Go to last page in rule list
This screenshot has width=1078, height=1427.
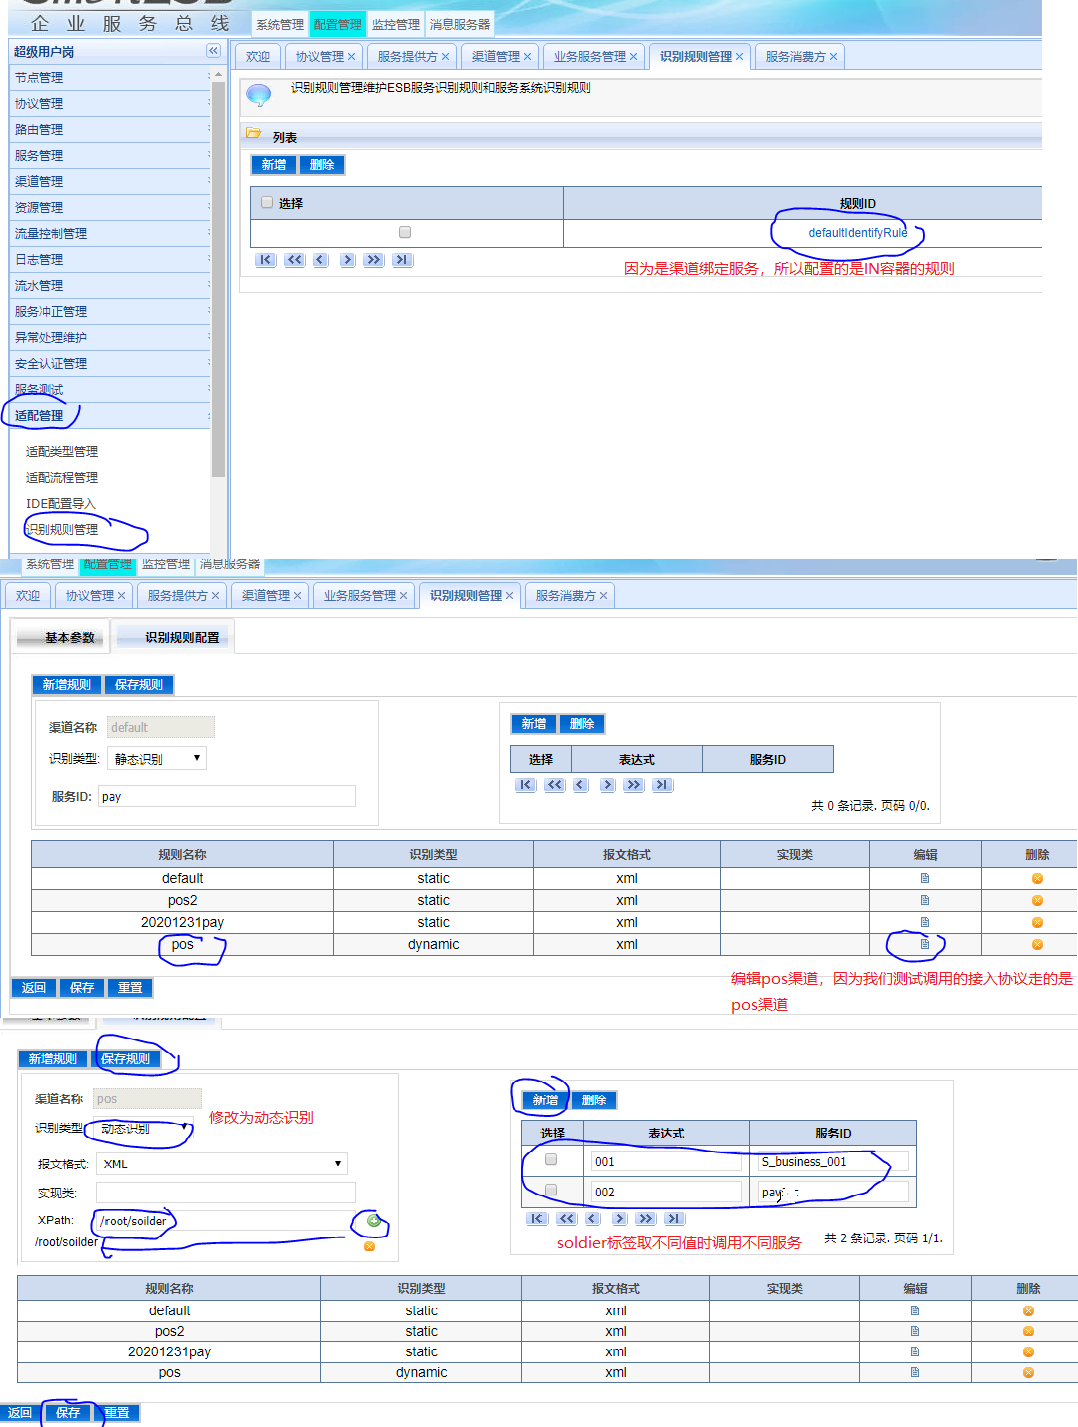pyautogui.click(x=402, y=260)
